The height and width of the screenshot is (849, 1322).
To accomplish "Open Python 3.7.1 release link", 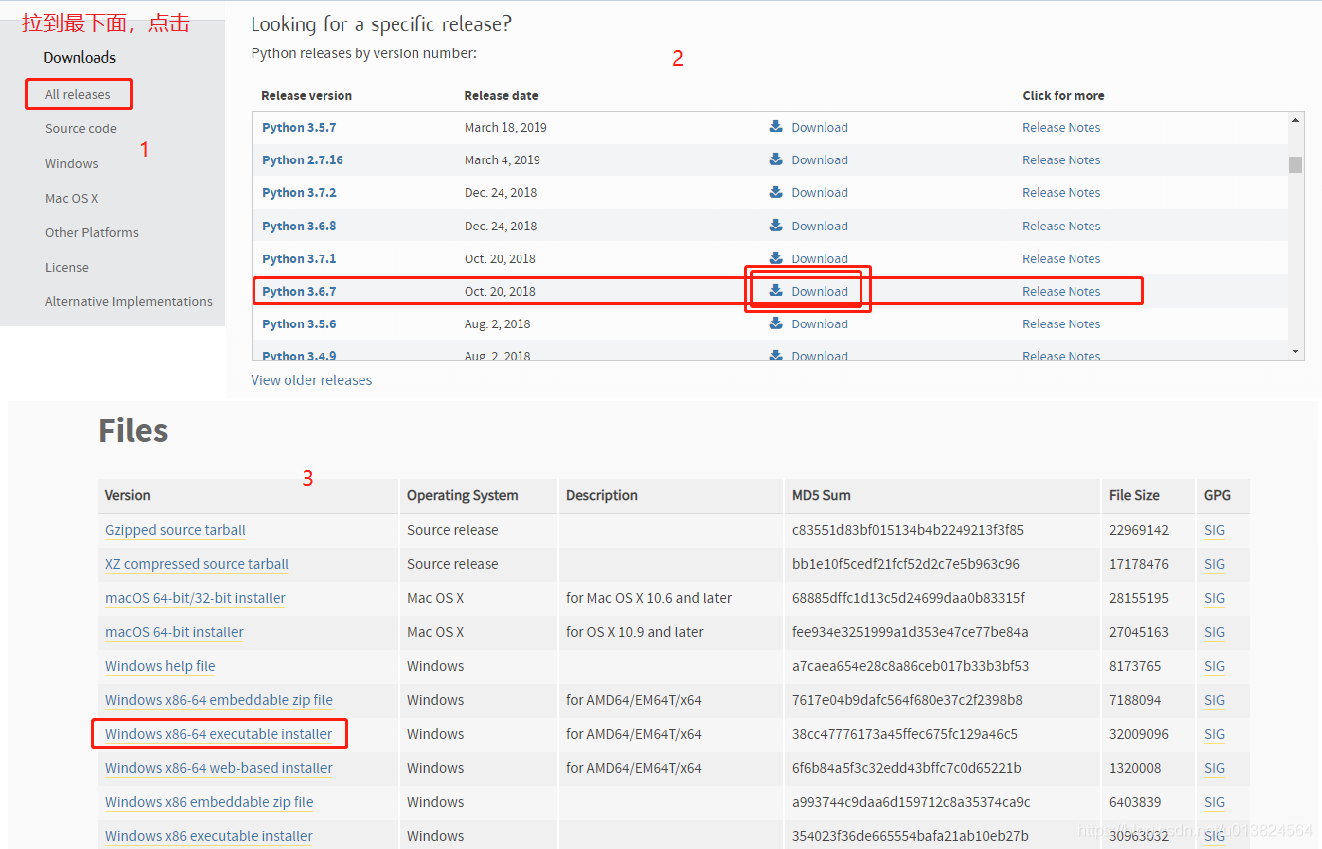I will pos(299,259).
